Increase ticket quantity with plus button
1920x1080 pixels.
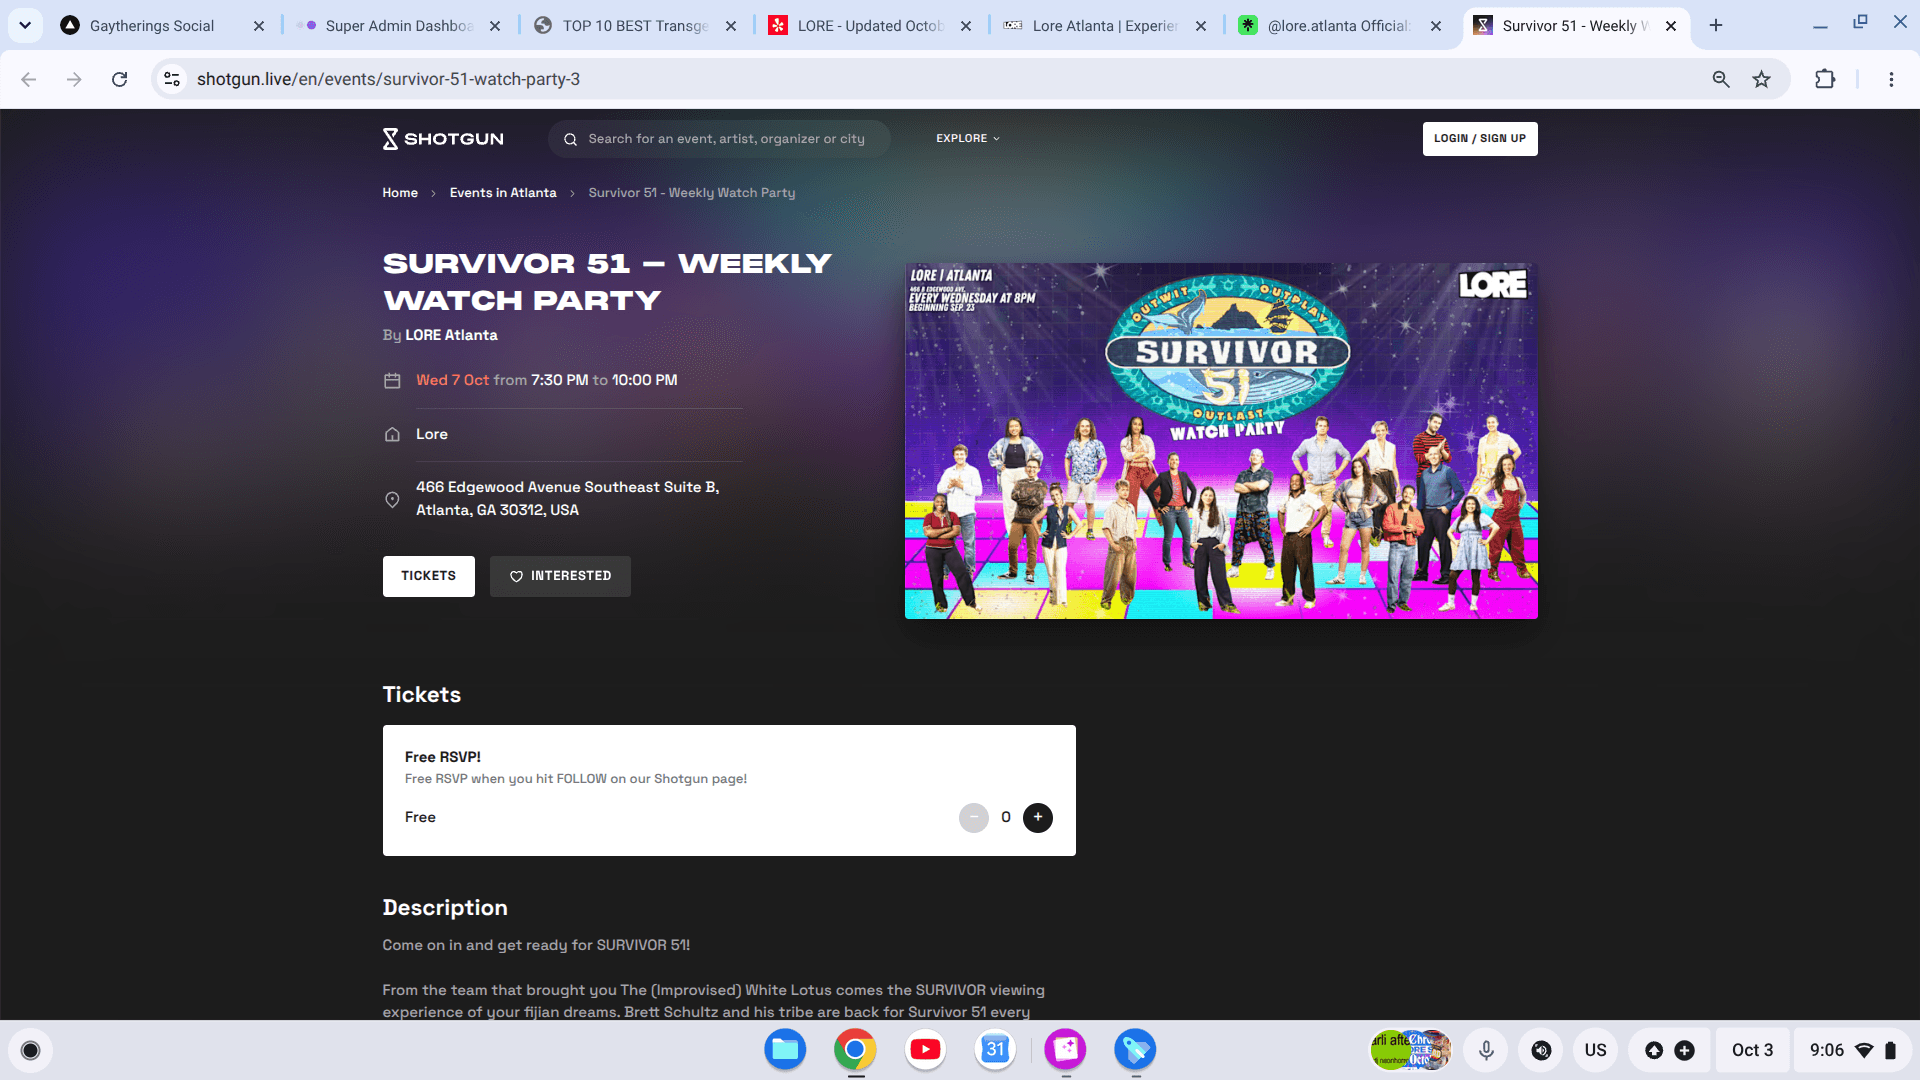pos(1038,817)
